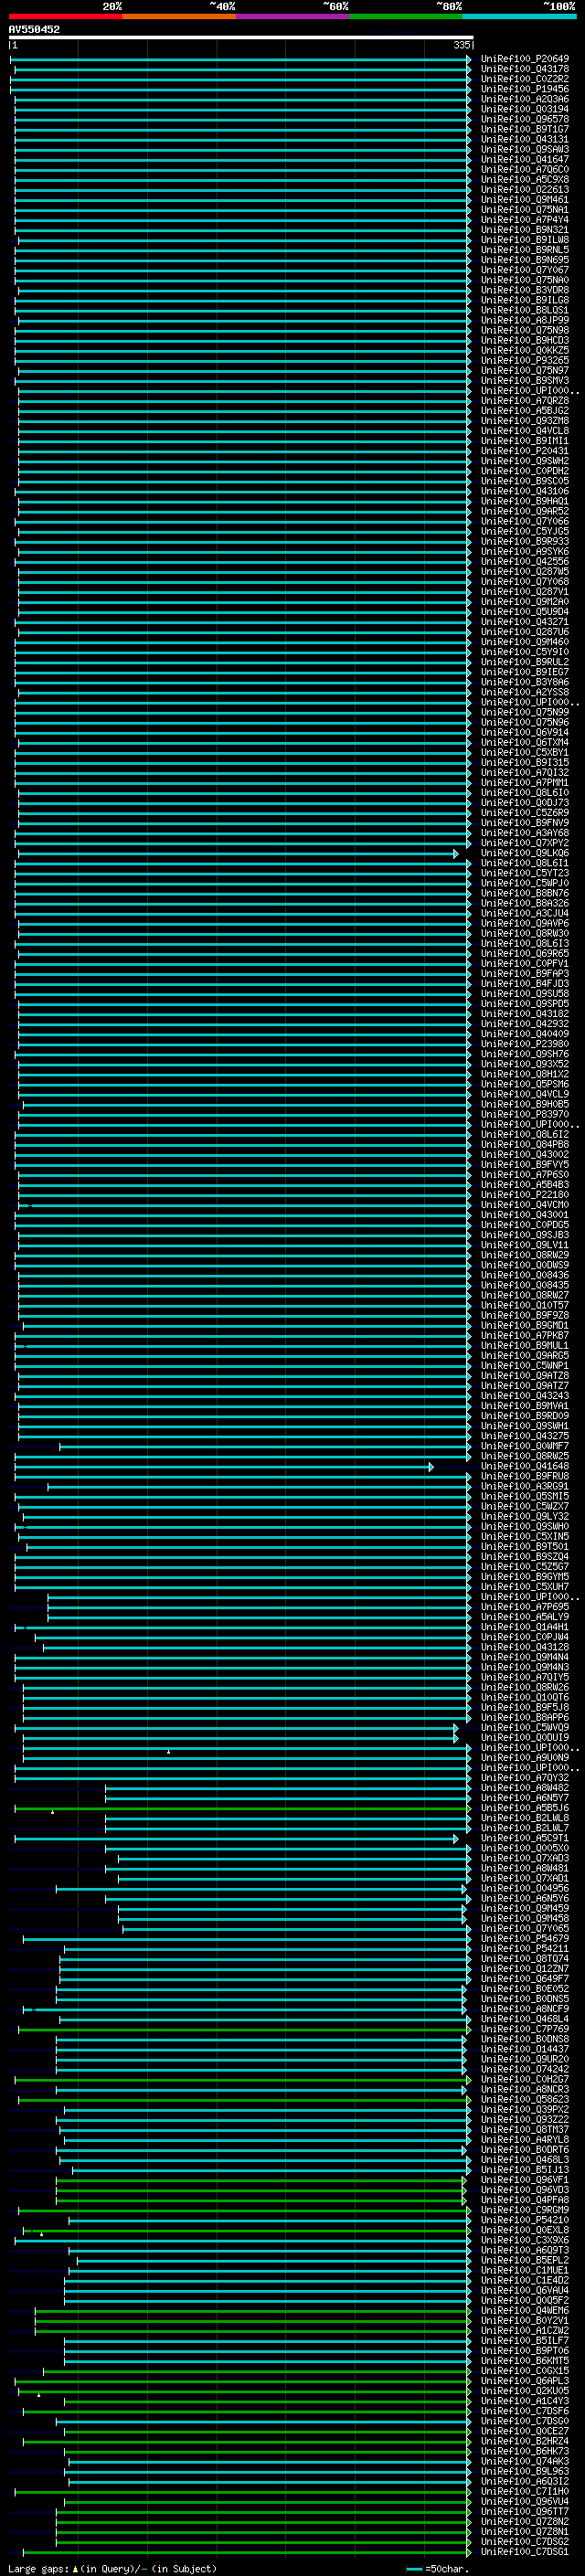Select the UniRef100_B3VDR8 label
The height and width of the screenshot is (2576, 585).
pos(525,290)
